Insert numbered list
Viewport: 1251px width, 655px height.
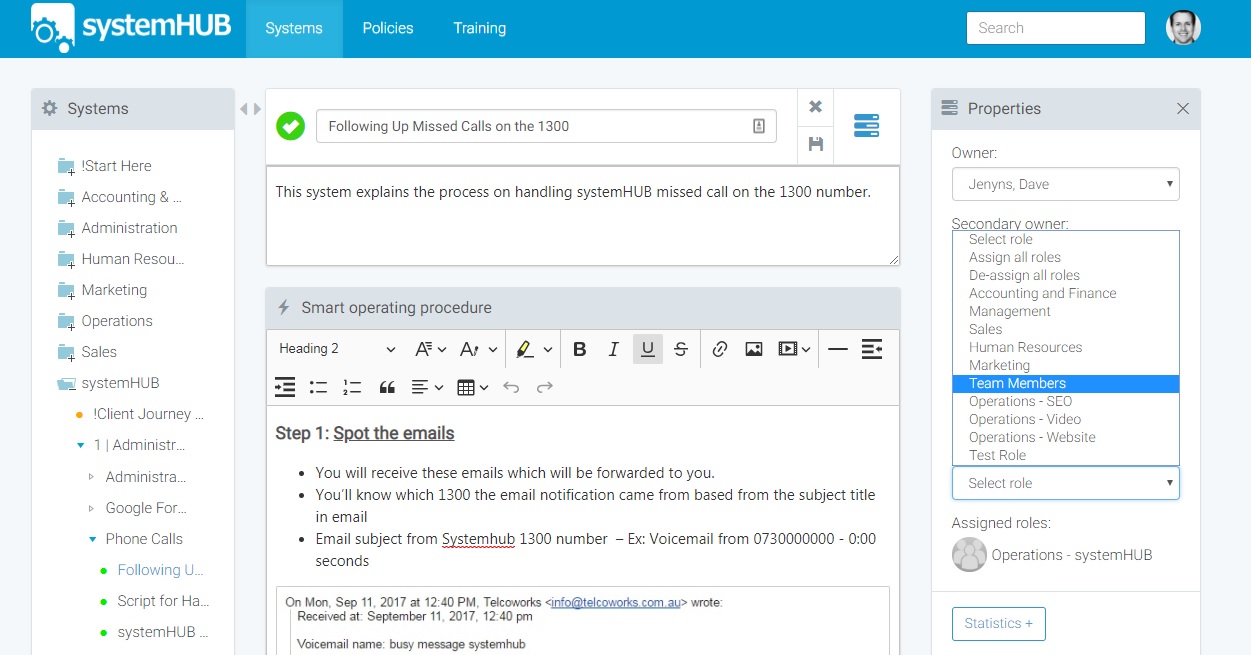pyautogui.click(x=352, y=387)
